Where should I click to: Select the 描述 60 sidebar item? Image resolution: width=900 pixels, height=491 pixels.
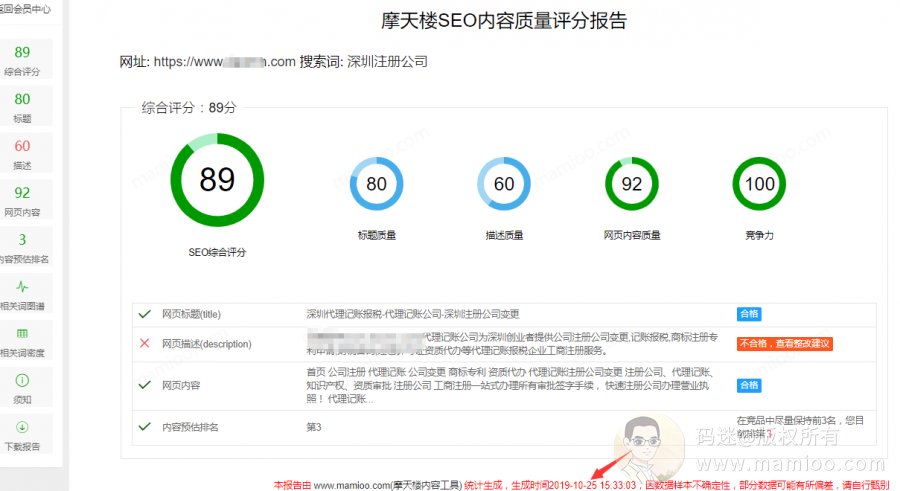tap(22, 153)
